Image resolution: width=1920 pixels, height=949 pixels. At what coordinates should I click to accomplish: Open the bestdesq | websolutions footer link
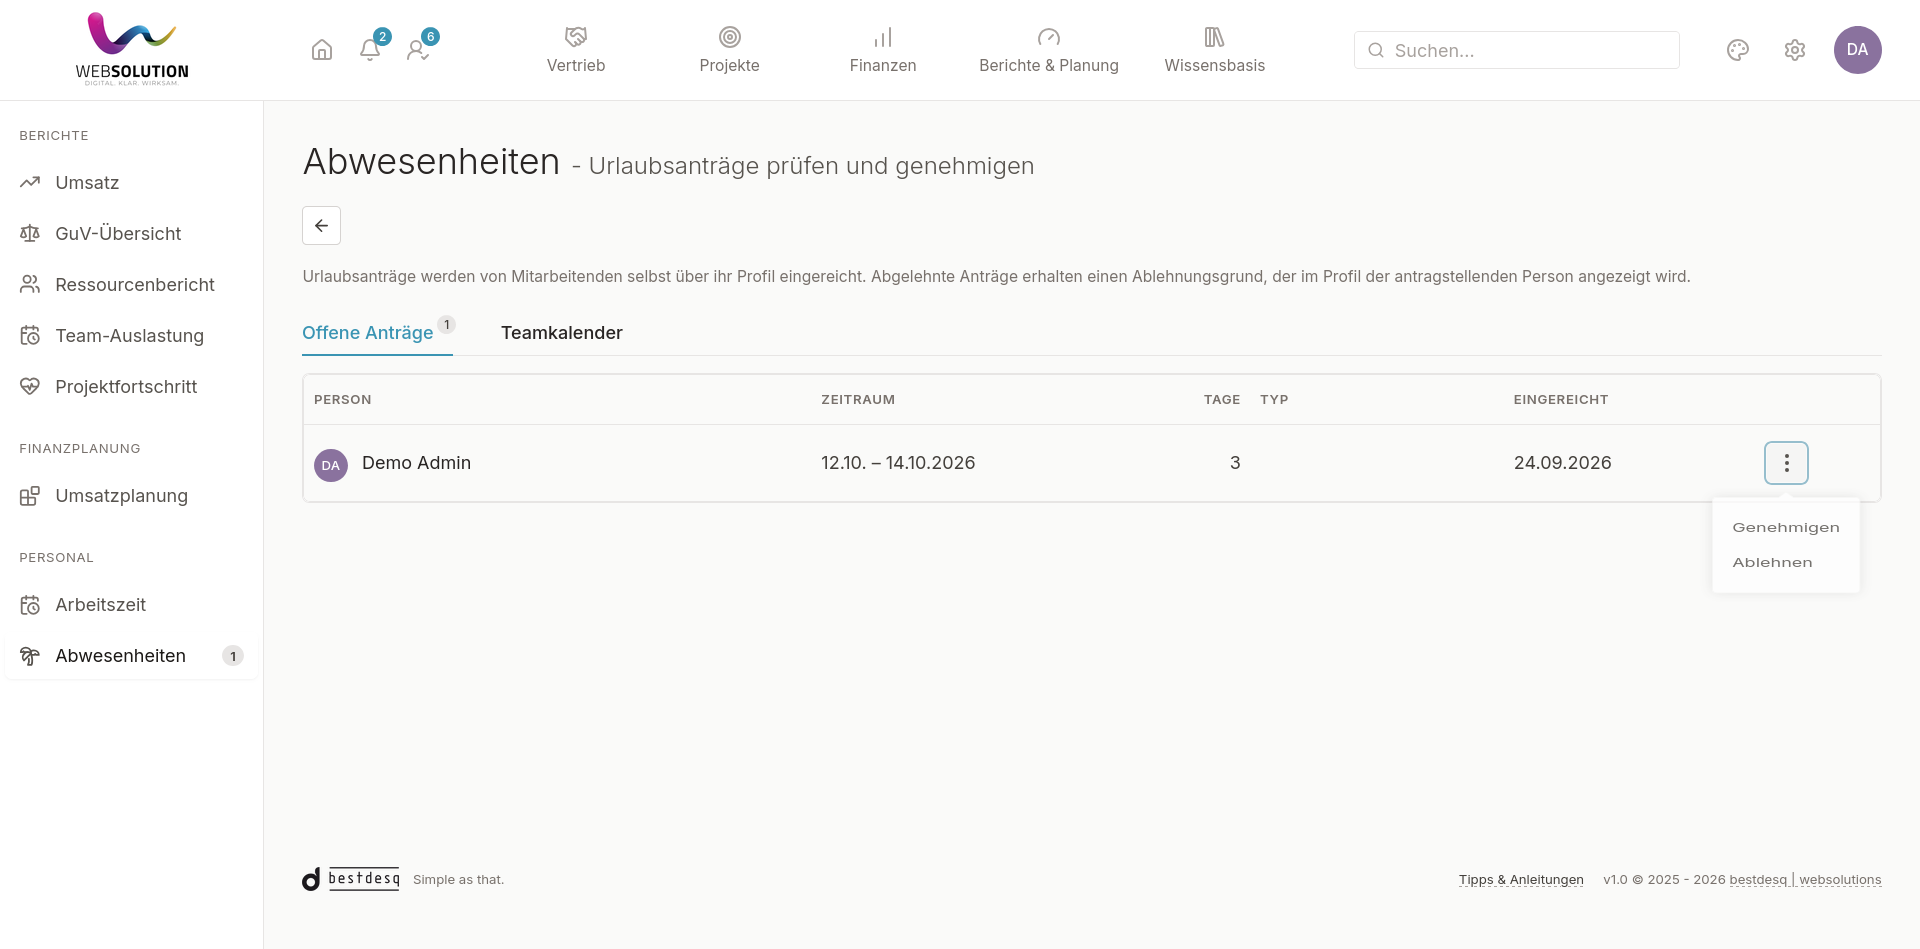(1805, 880)
